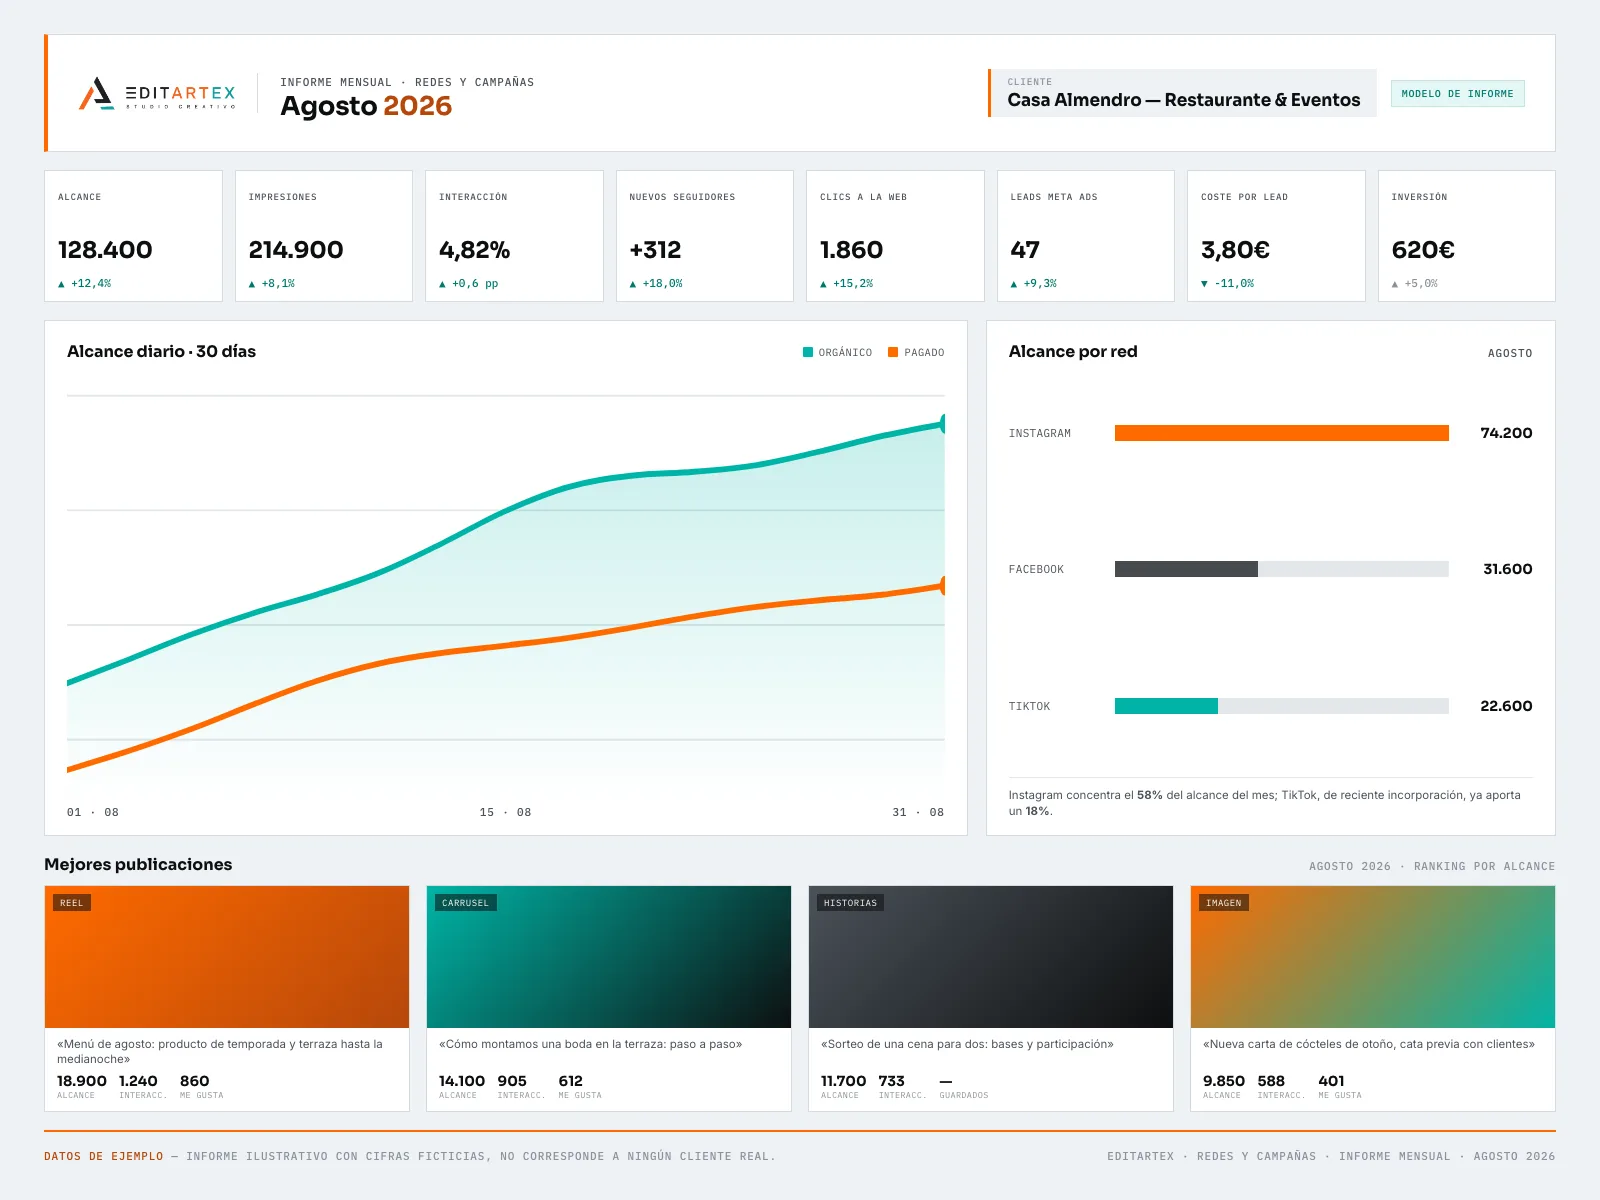Image resolution: width=1600 pixels, height=1200 pixels.
Task: Click the grey up arrow under Inversión
Action: coord(1395,284)
